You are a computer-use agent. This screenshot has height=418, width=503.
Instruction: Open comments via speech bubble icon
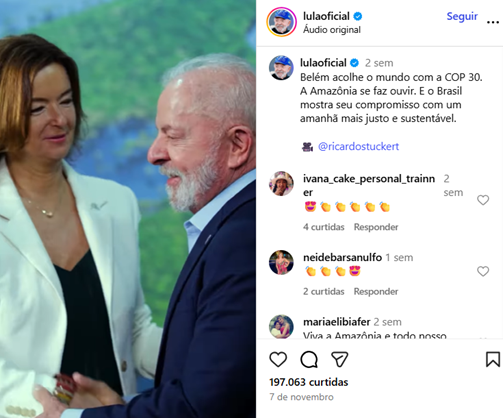coord(309,359)
